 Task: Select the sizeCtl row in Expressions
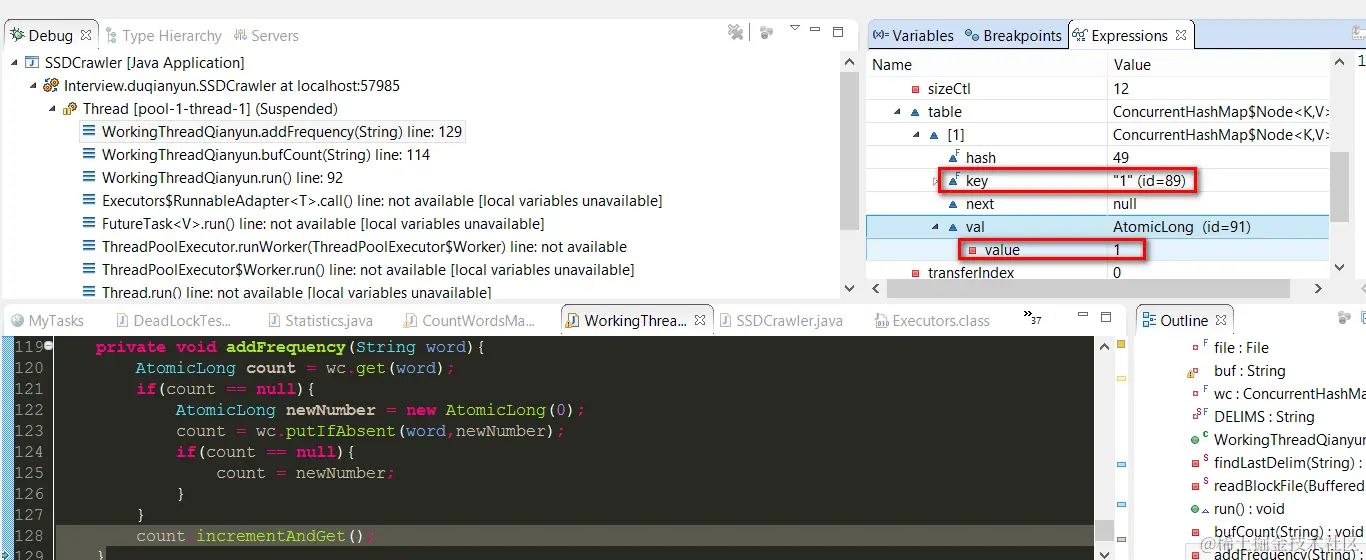(1097, 89)
